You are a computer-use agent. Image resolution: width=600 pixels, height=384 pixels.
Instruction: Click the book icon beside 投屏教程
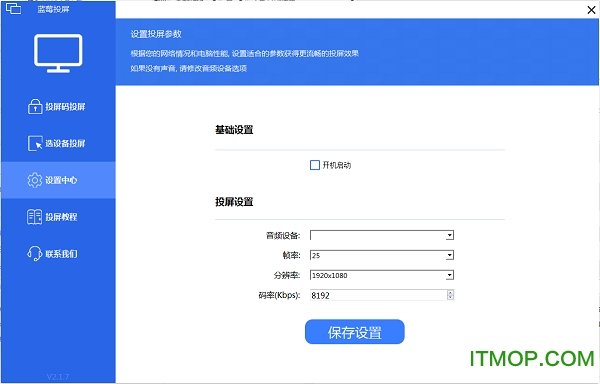click(34, 217)
